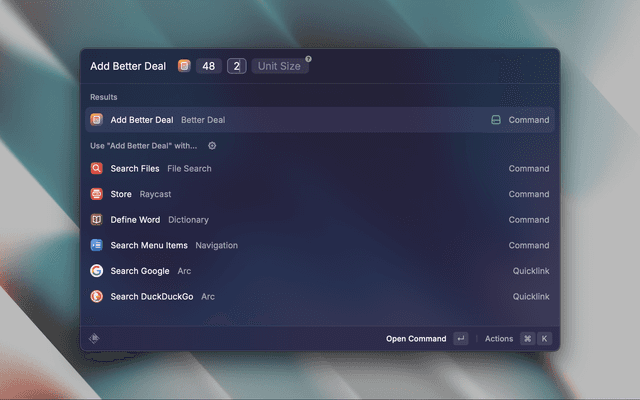Click the Open Command button

[x=416, y=339]
